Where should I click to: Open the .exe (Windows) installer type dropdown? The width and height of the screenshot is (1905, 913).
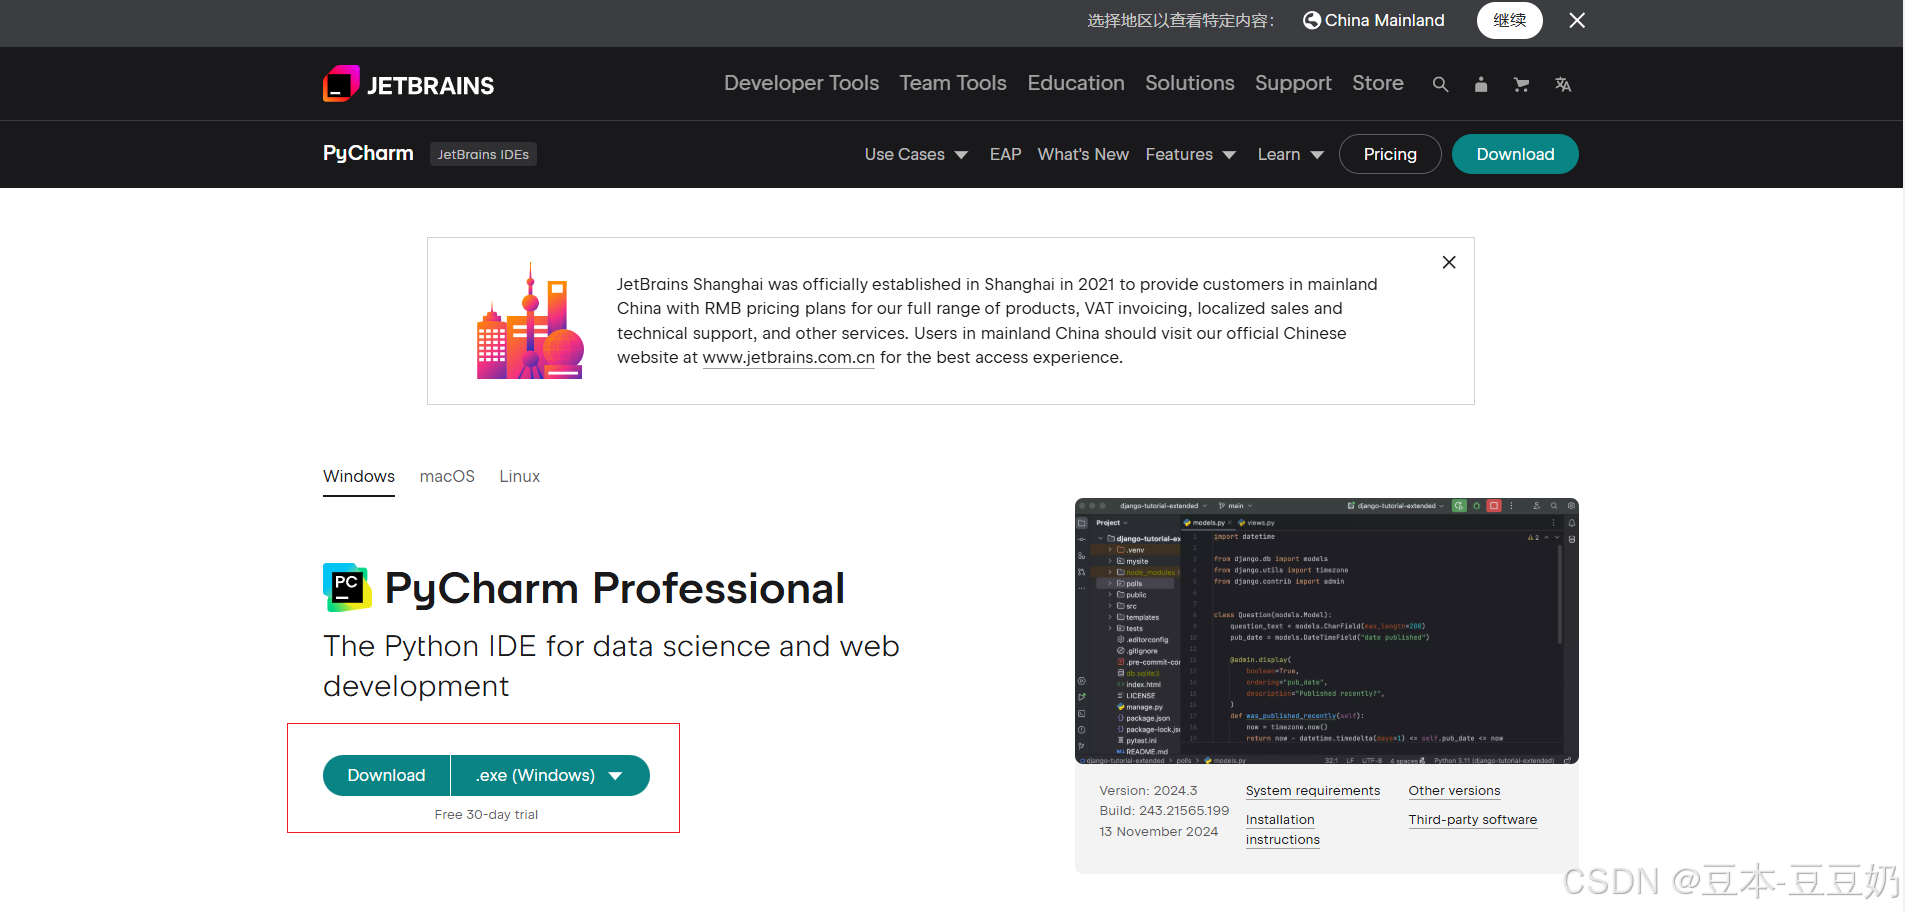pyautogui.click(x=550, y=775)
